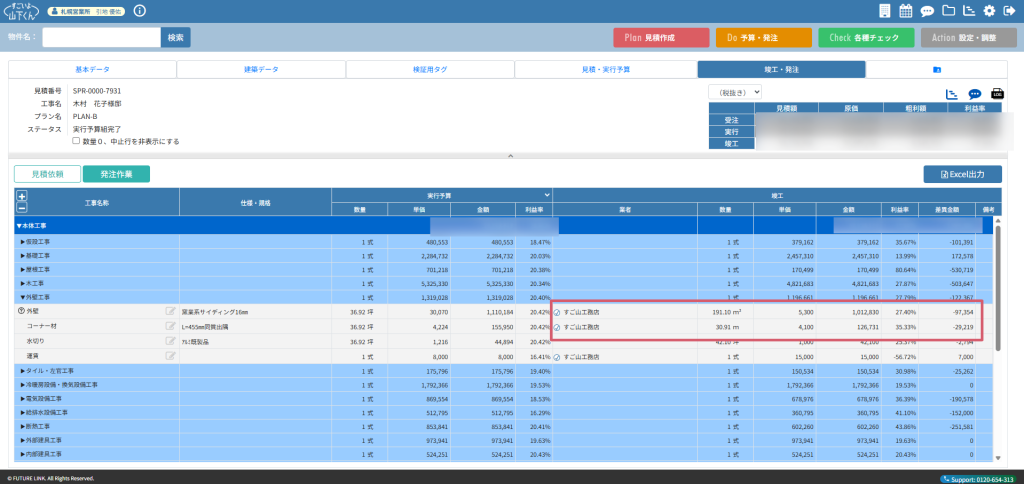The height and width of the screenshot is (484, 1024).
Task: Toggle 数量0、中止行を非表示にする checkbox
Action: click(x=77, y=141)
